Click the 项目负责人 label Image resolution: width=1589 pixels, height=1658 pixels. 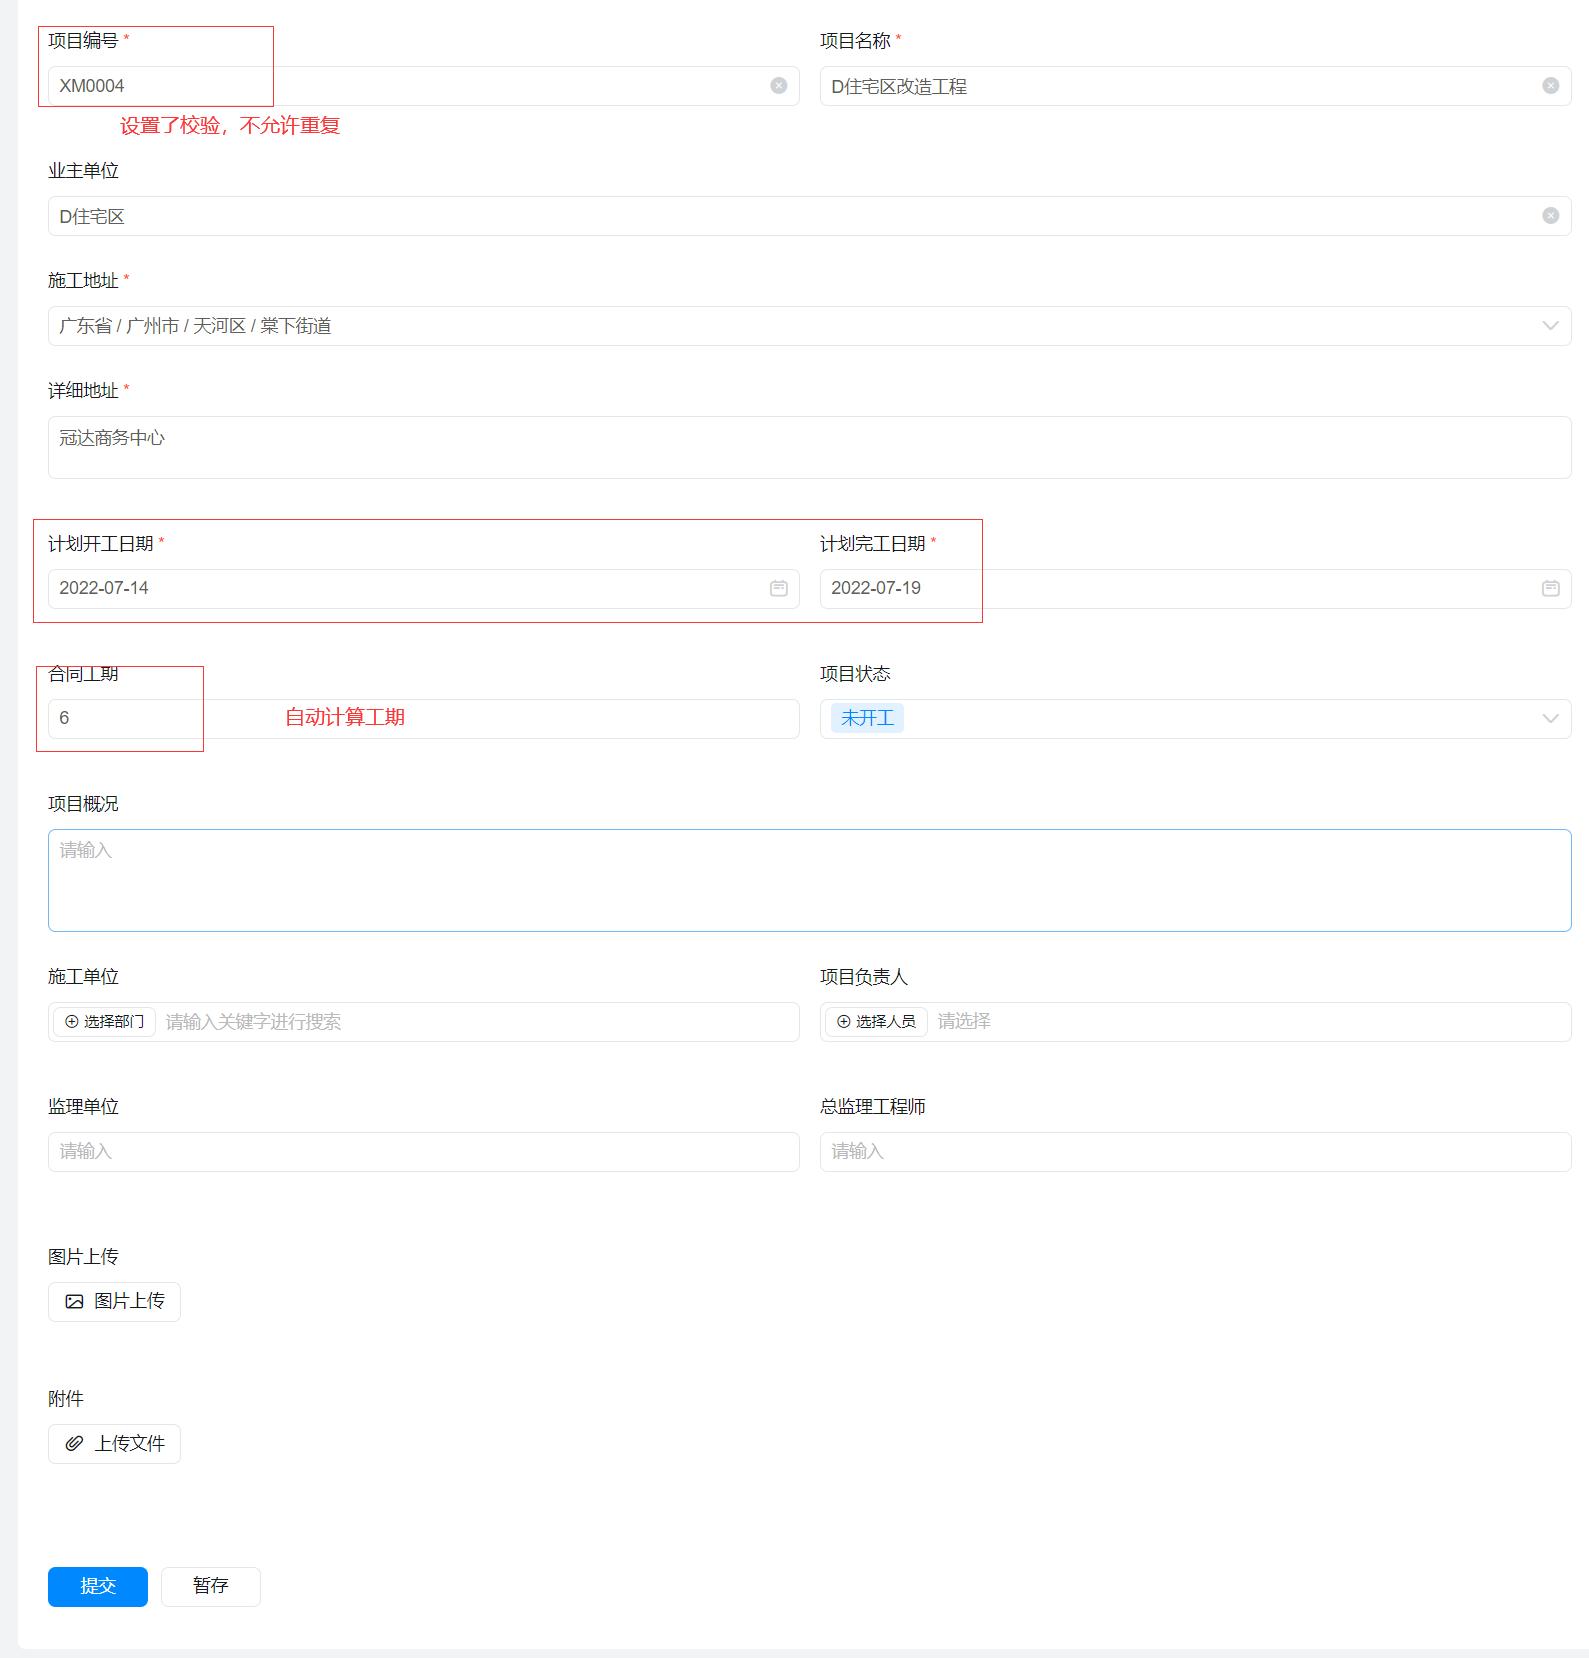pos(864,977)
